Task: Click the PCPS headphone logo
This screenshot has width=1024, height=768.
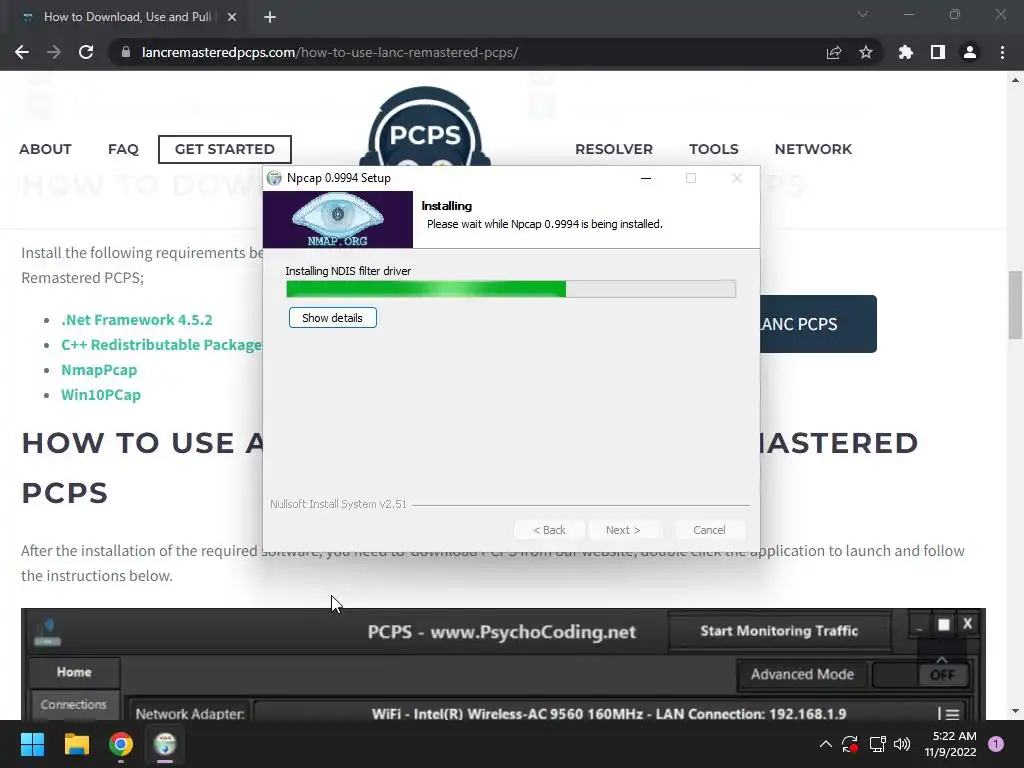Action: pyautogui.click(x=425, y=127)
